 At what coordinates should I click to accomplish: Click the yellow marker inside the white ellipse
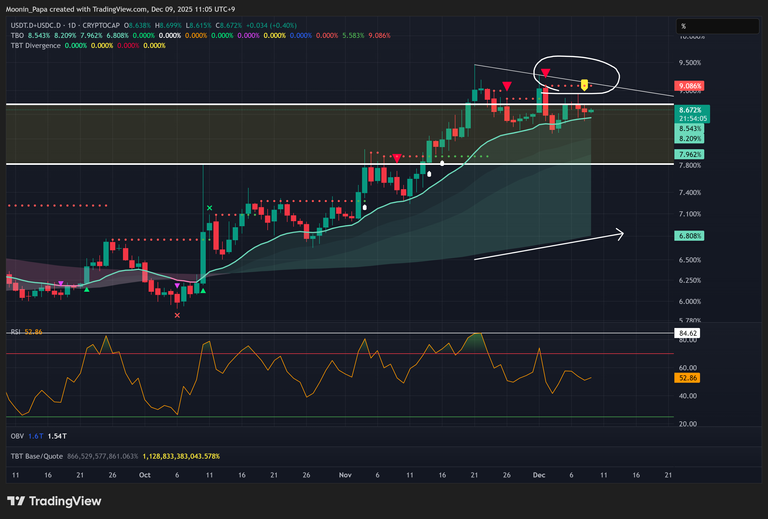[585, 85]
